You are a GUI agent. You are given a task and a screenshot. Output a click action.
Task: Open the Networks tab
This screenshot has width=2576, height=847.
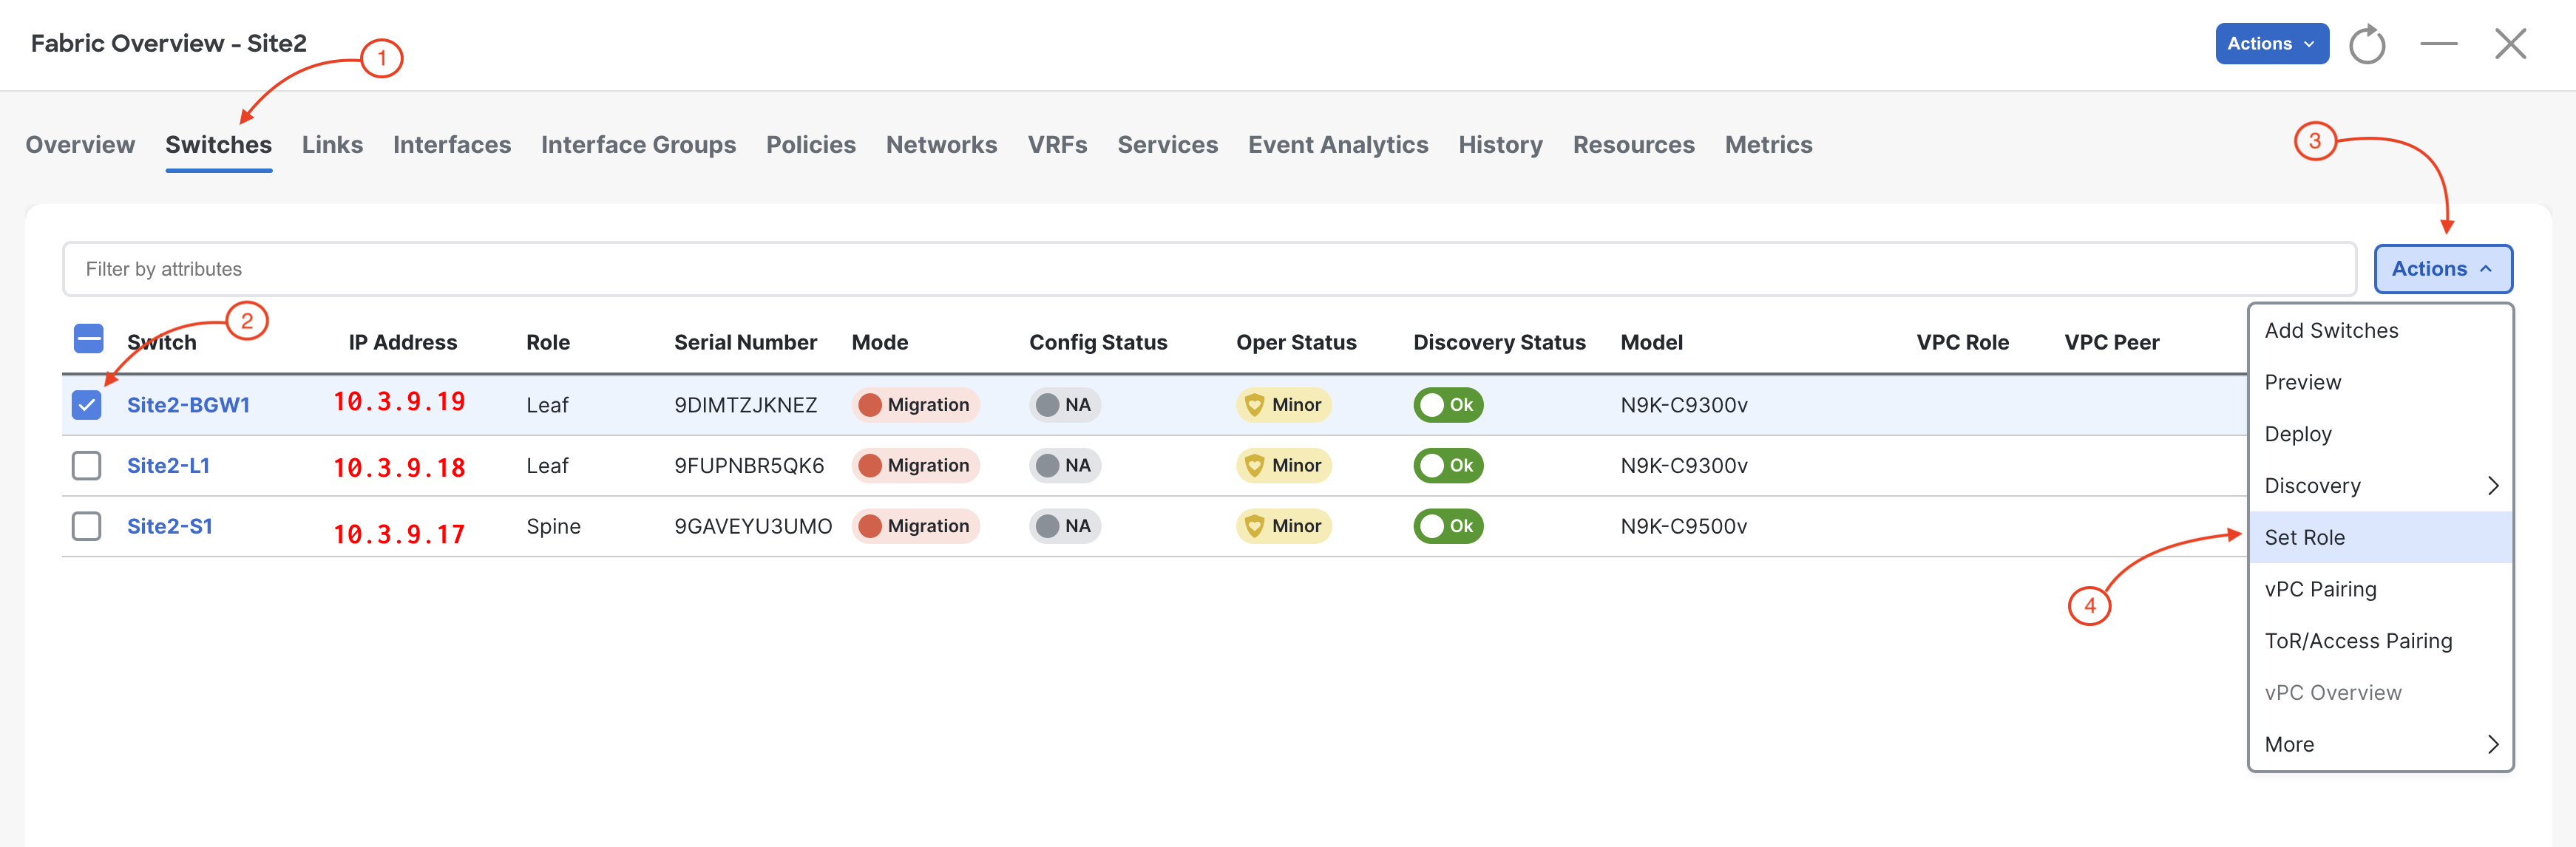point(941,145)
